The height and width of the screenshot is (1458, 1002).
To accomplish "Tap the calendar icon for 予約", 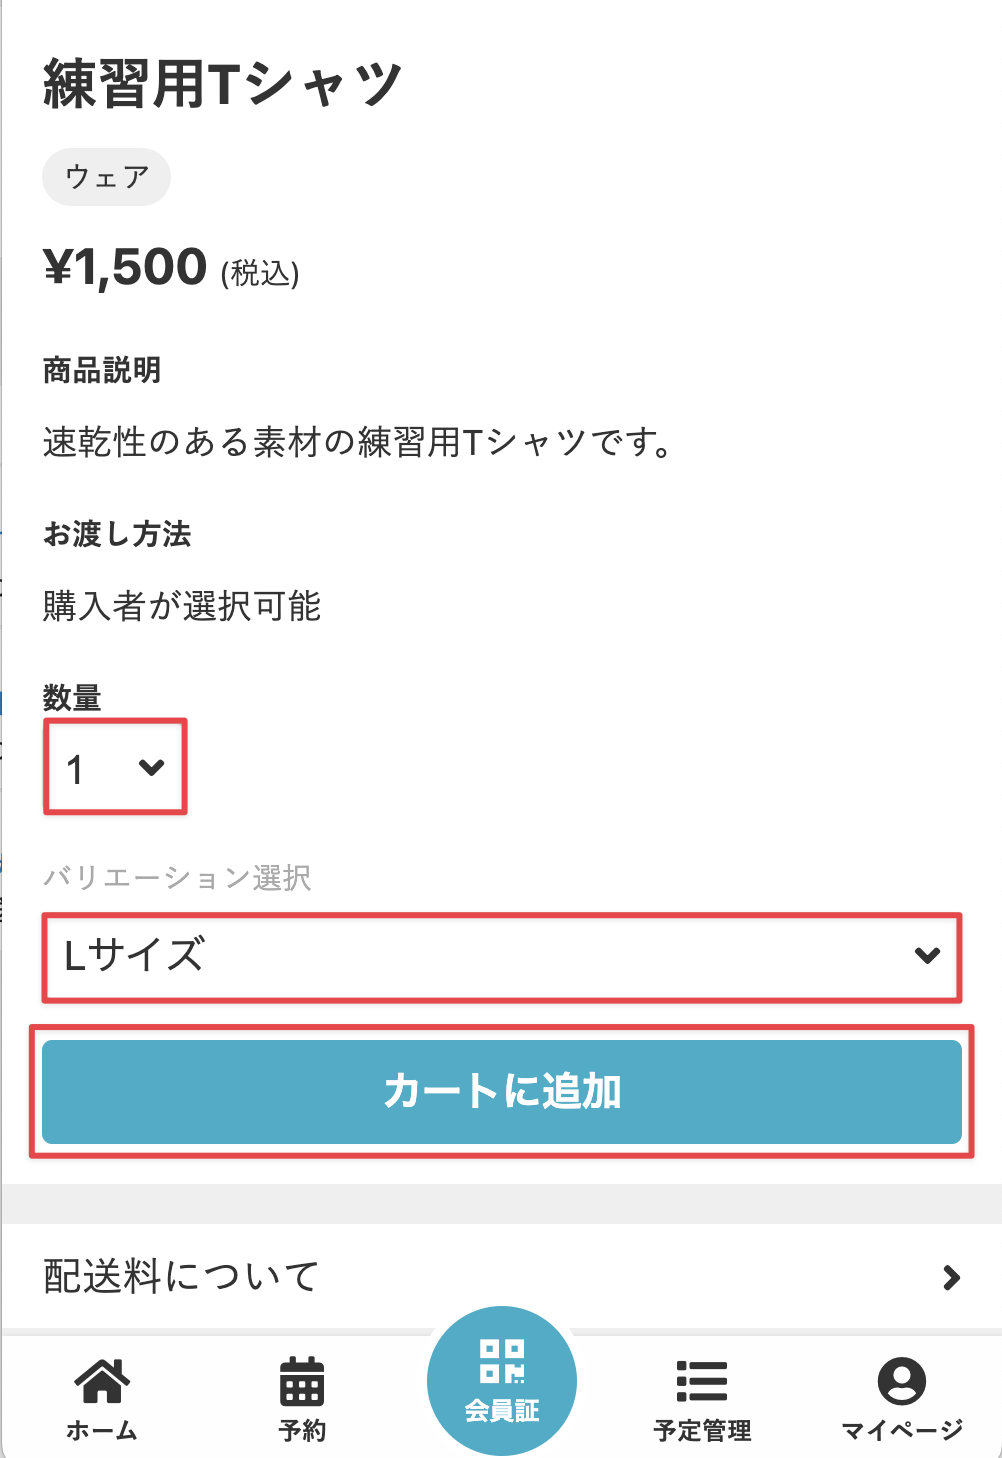I will [302, 1381].
